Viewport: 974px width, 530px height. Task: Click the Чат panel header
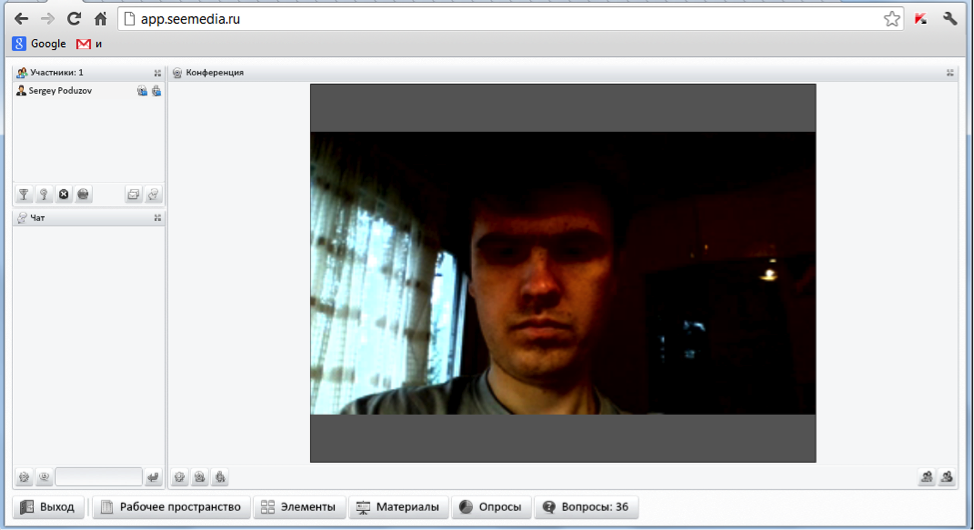point(89,218)
